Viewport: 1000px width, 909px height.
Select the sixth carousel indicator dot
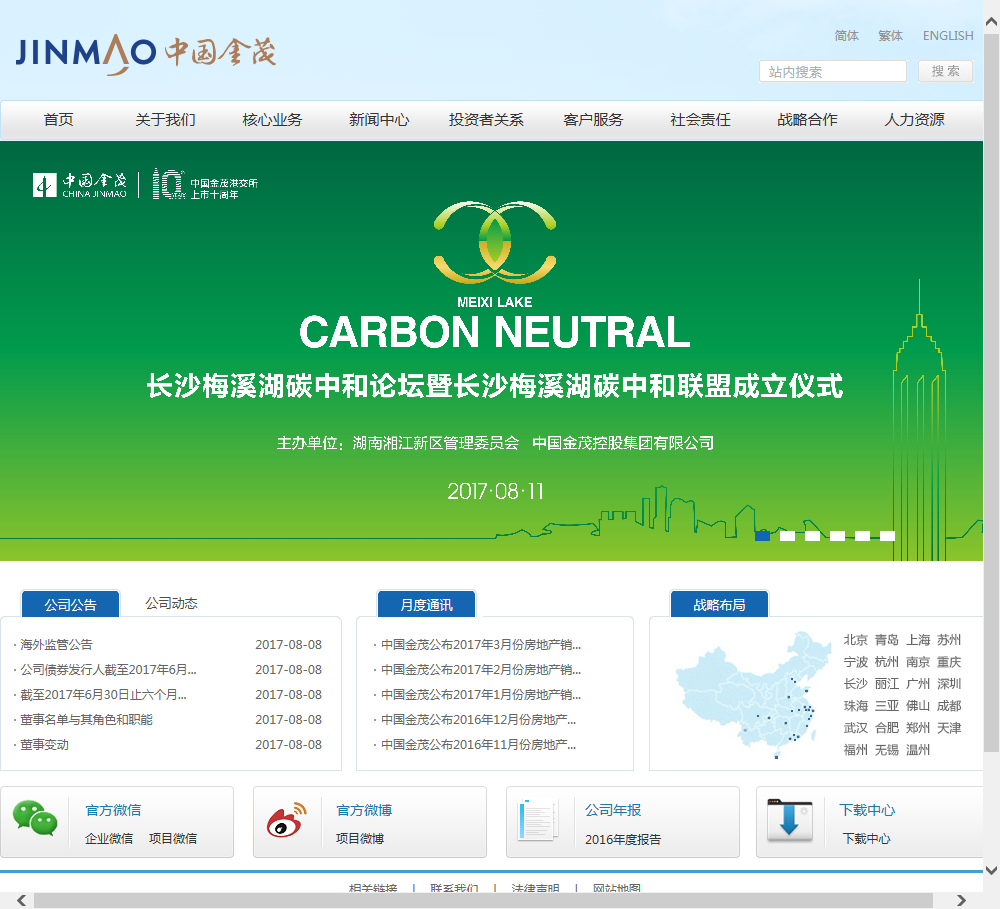point(887,536)
